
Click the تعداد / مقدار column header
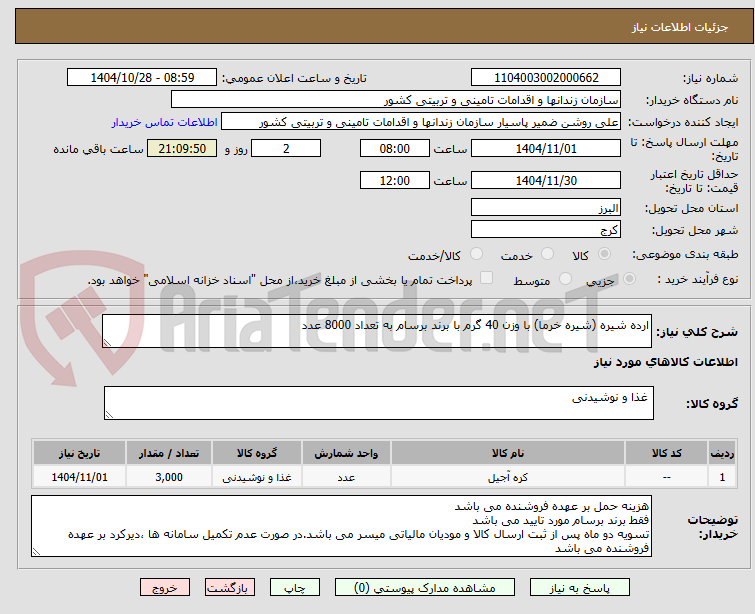(x=169, y=453)
